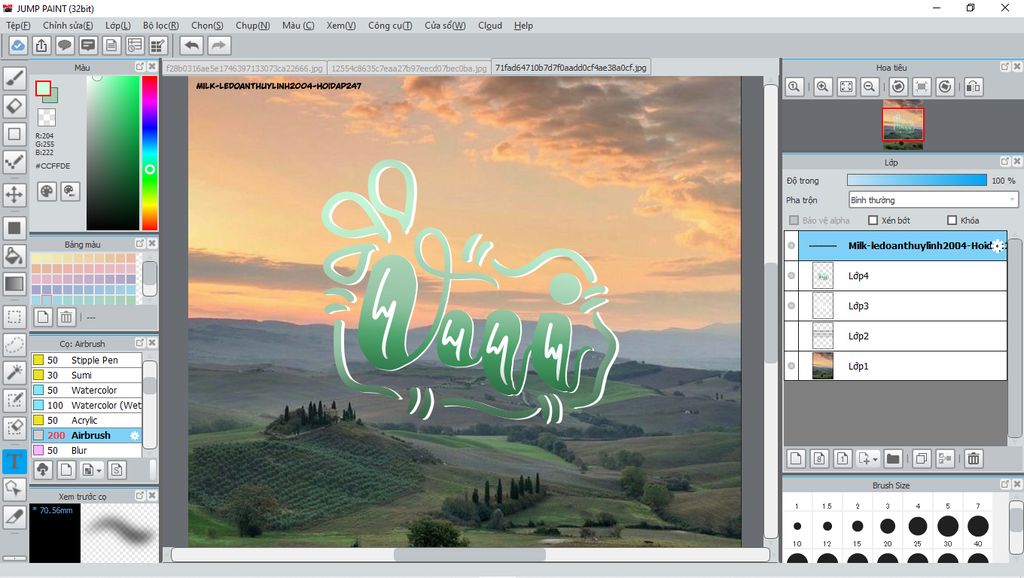This screenshot has width=1024, height=578.
Task: Select the Text tool
Action: pyautogui.click(x=14, y=461)
